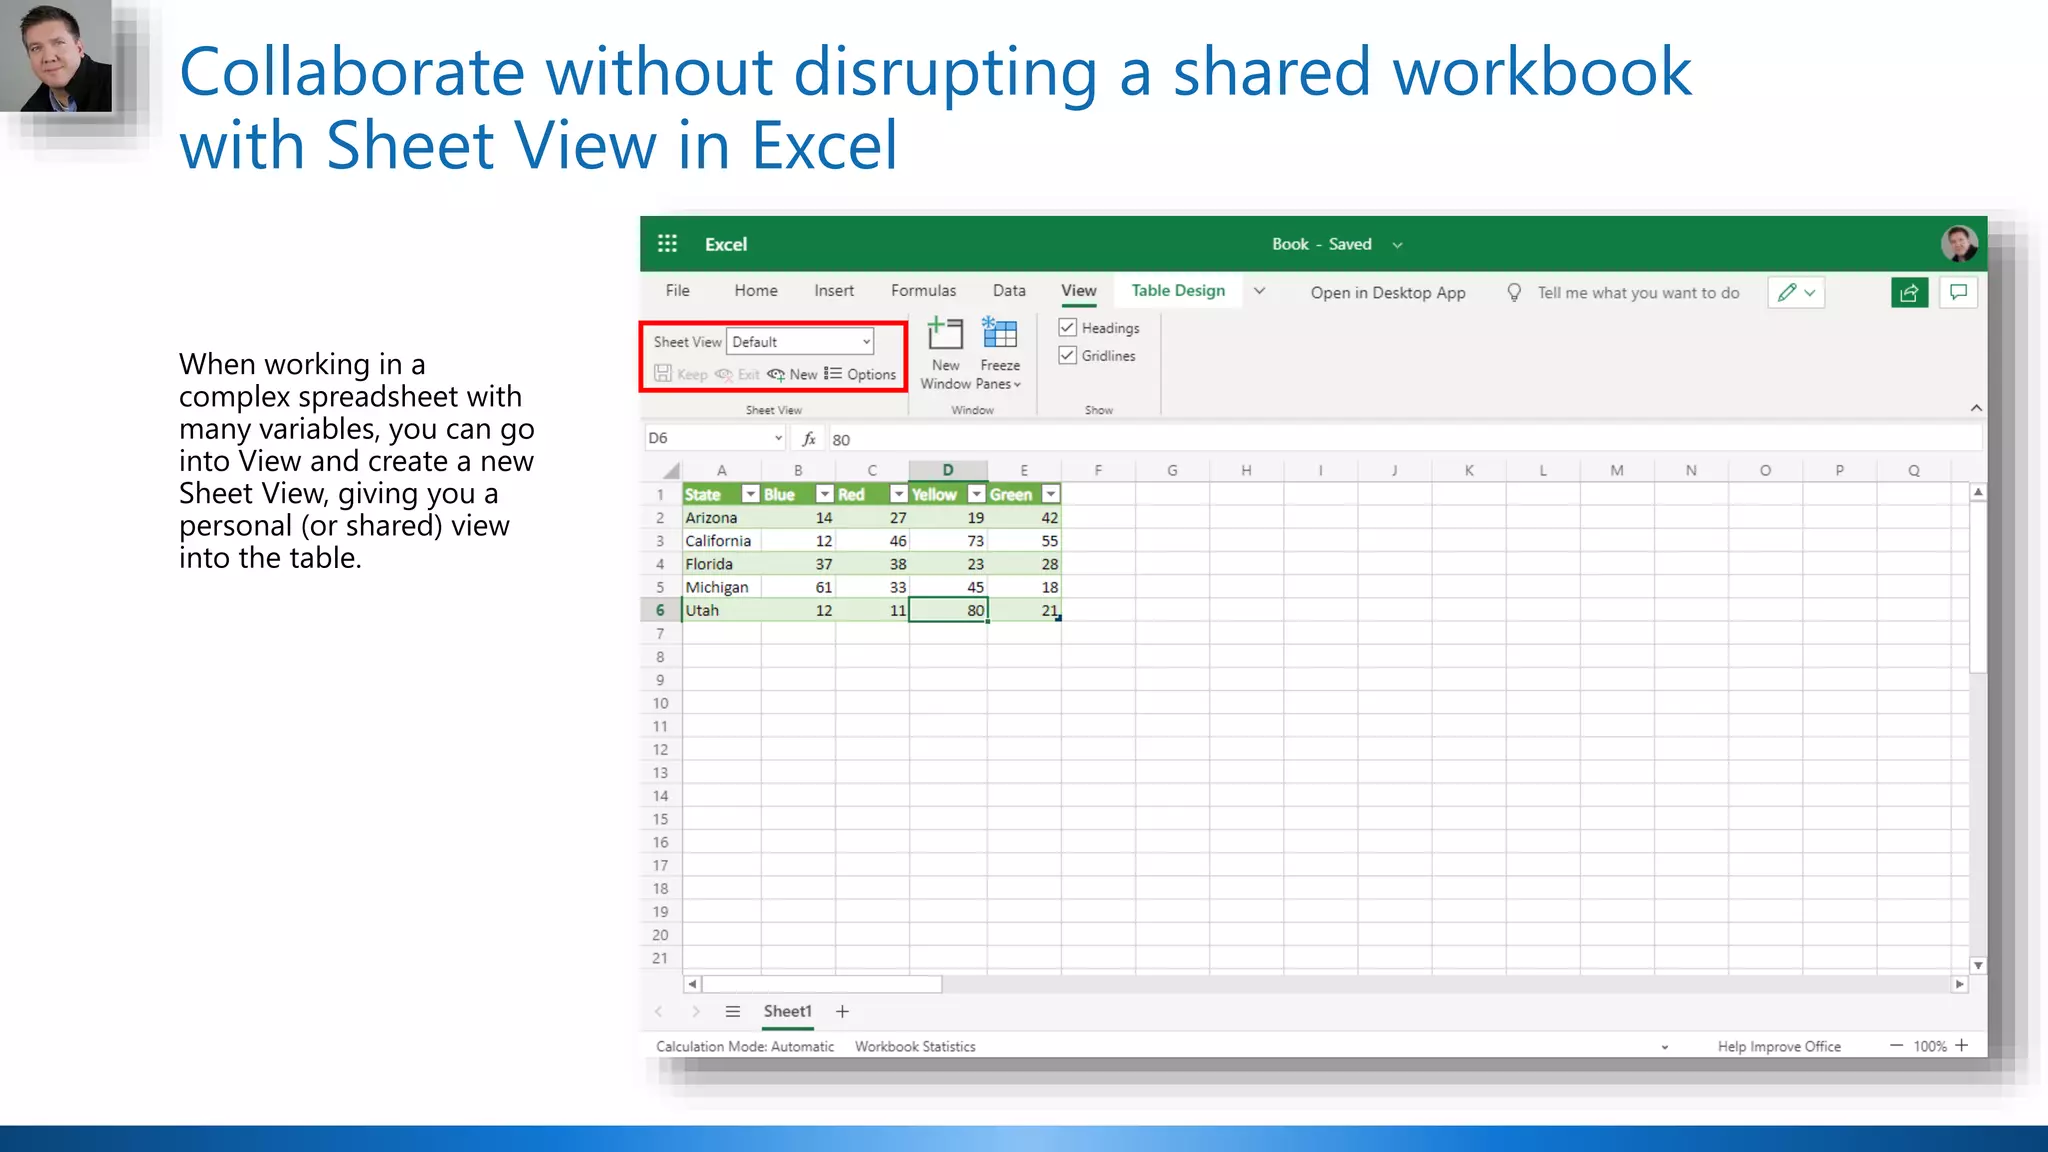This screenshot has height=1152, width=2048.
Task: Expand Book - Saved title chevron
Action: 1397,245
